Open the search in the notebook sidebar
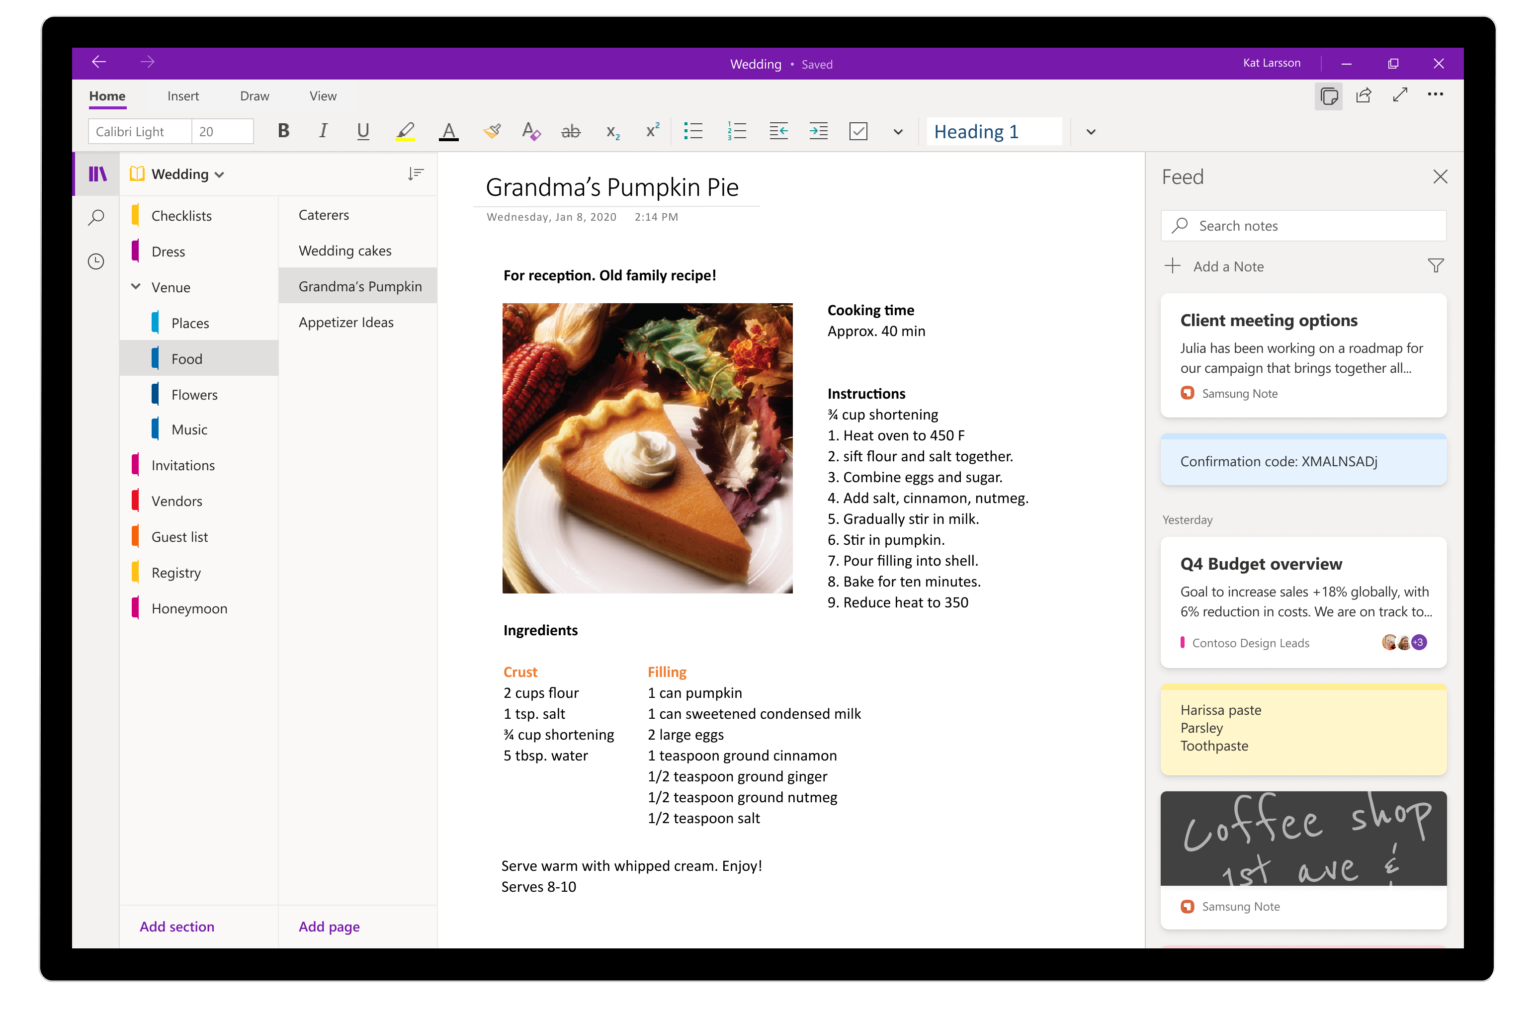This screenshot has width=1536, height=1013. (x=96, y=216)
